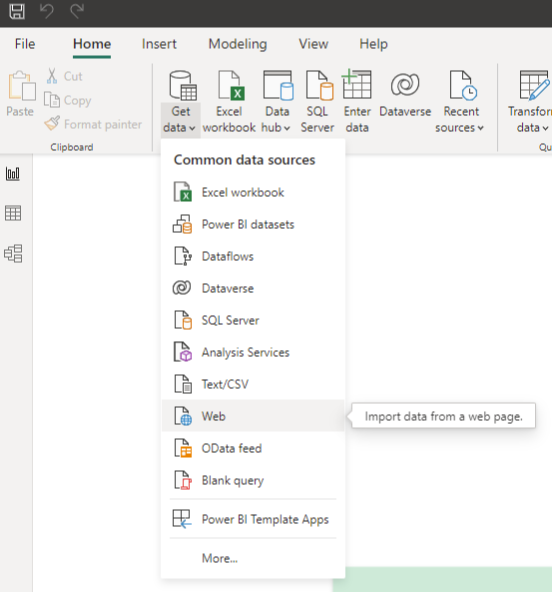This screenshot has height=592, width=552.
Task: Choose Power BI datasets text entry
Action: coord(248,224)
